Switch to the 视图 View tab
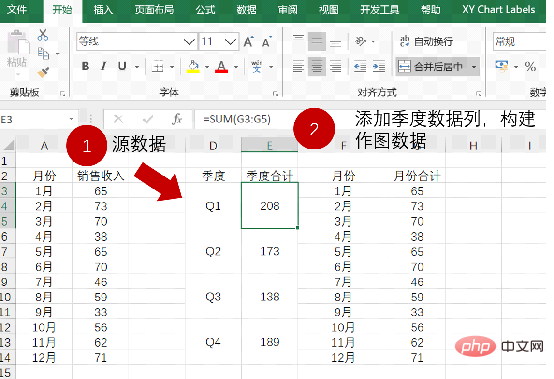Image resolution: width=554 pixels, height=379 pixels. (328, 10)
